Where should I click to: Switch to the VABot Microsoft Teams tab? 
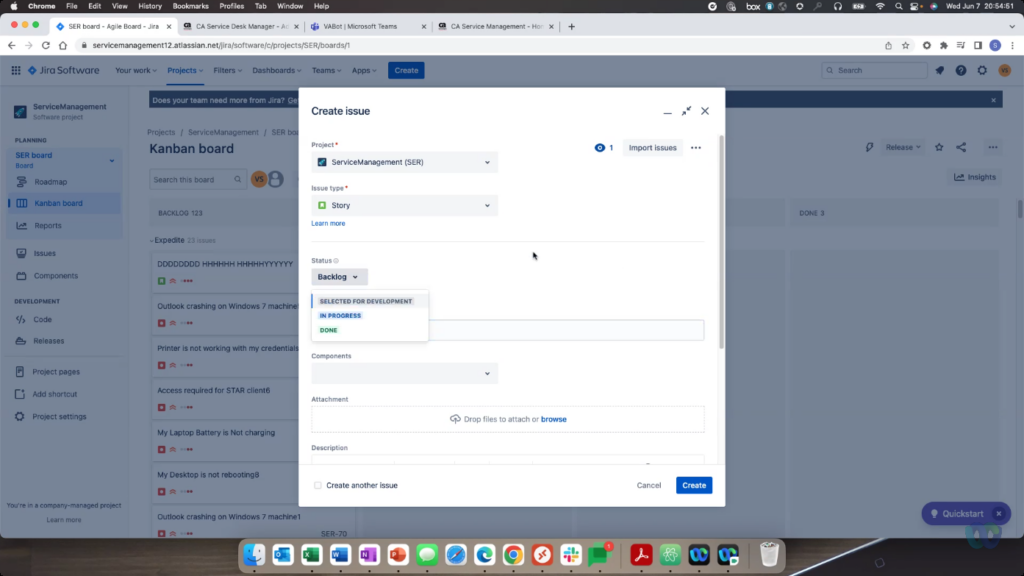pos(369,27)
